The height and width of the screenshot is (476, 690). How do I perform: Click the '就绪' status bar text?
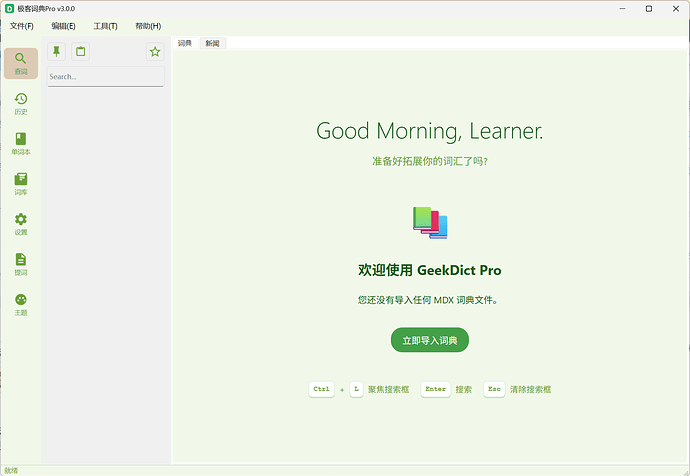click(11, 471)
